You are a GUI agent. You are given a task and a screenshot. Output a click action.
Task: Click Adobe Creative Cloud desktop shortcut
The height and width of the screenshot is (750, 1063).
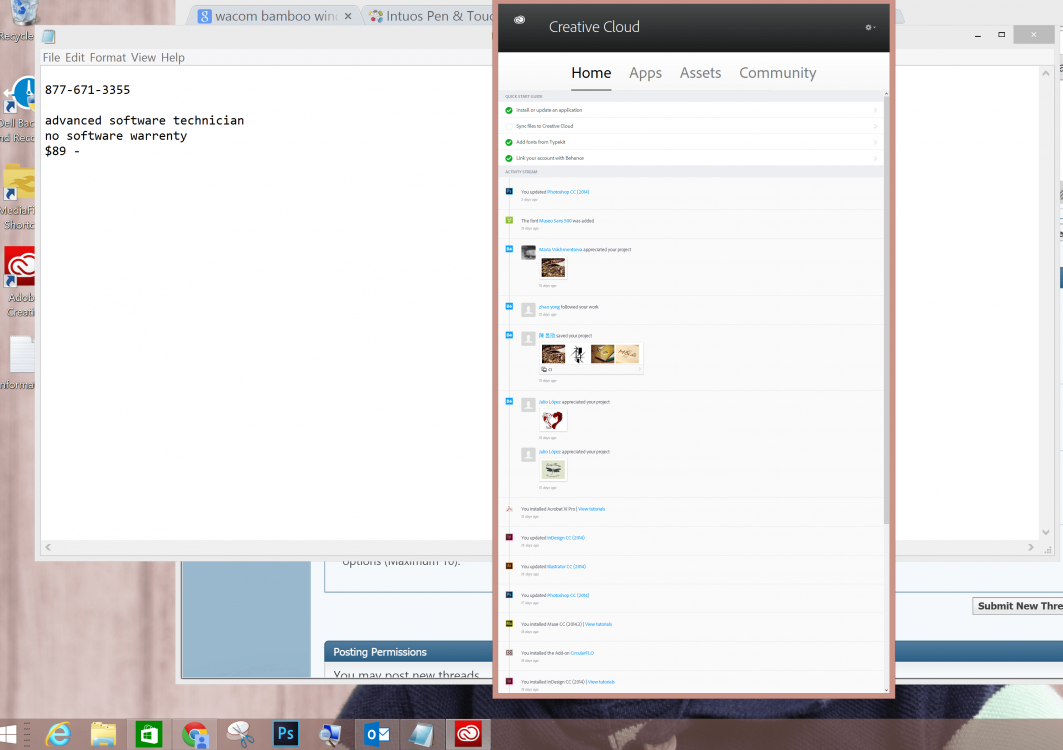click(19, 281)
